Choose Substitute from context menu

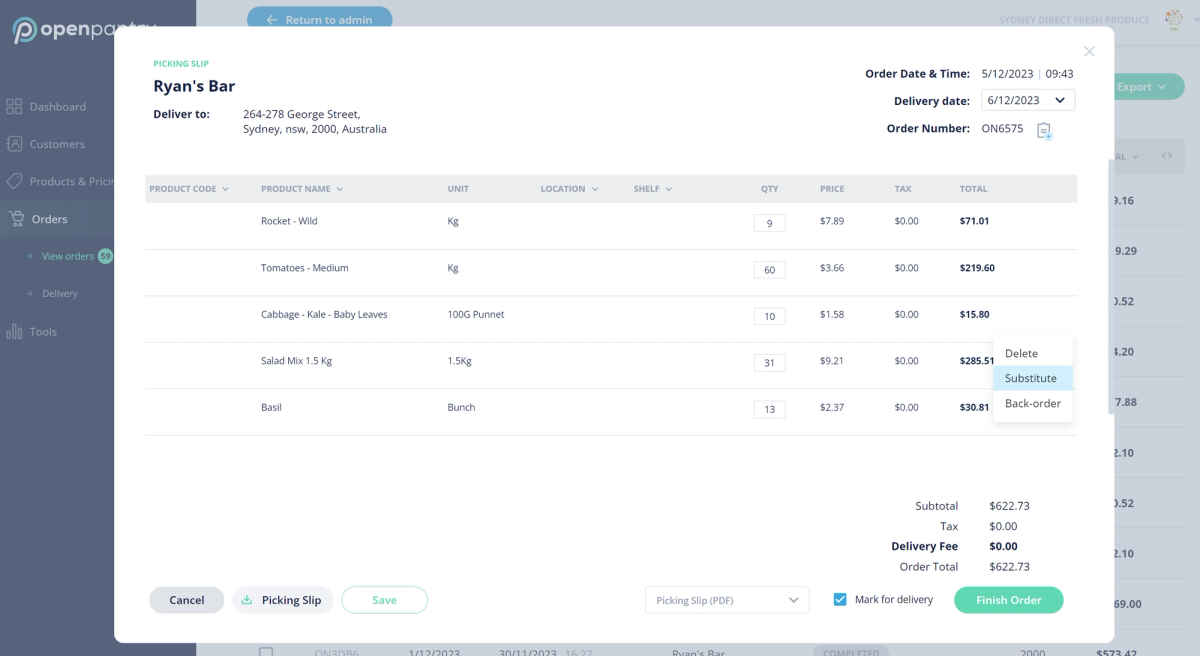pyautogui.click(x=1033, y=378)
